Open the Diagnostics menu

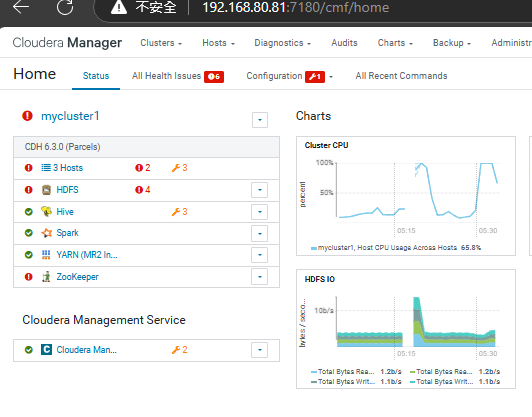(283, 43)
